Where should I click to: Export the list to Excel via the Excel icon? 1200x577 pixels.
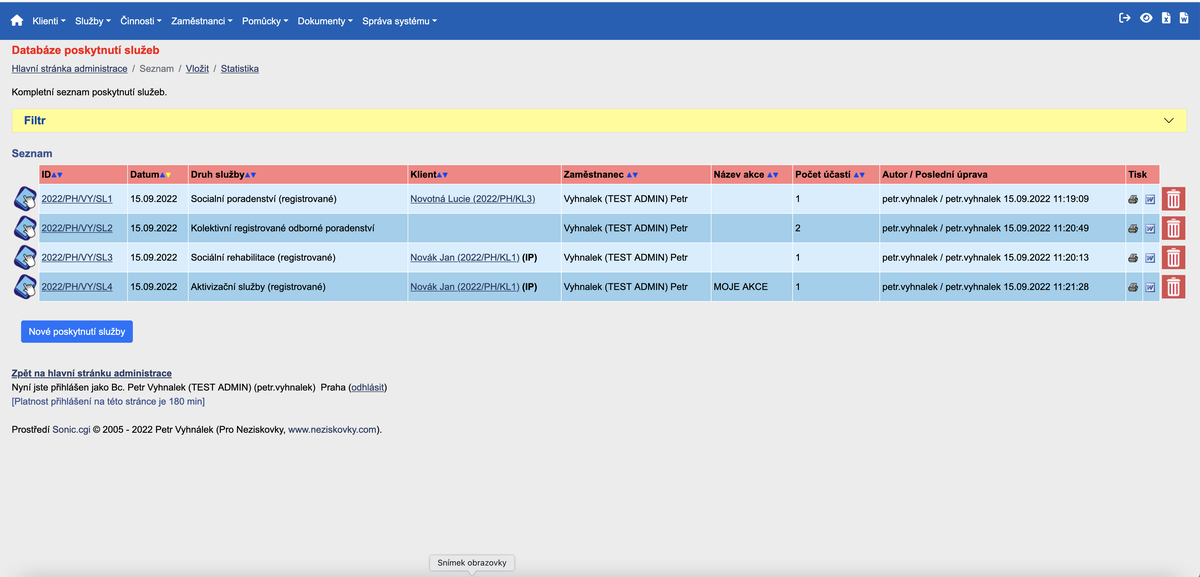[x=1164, y=17]
